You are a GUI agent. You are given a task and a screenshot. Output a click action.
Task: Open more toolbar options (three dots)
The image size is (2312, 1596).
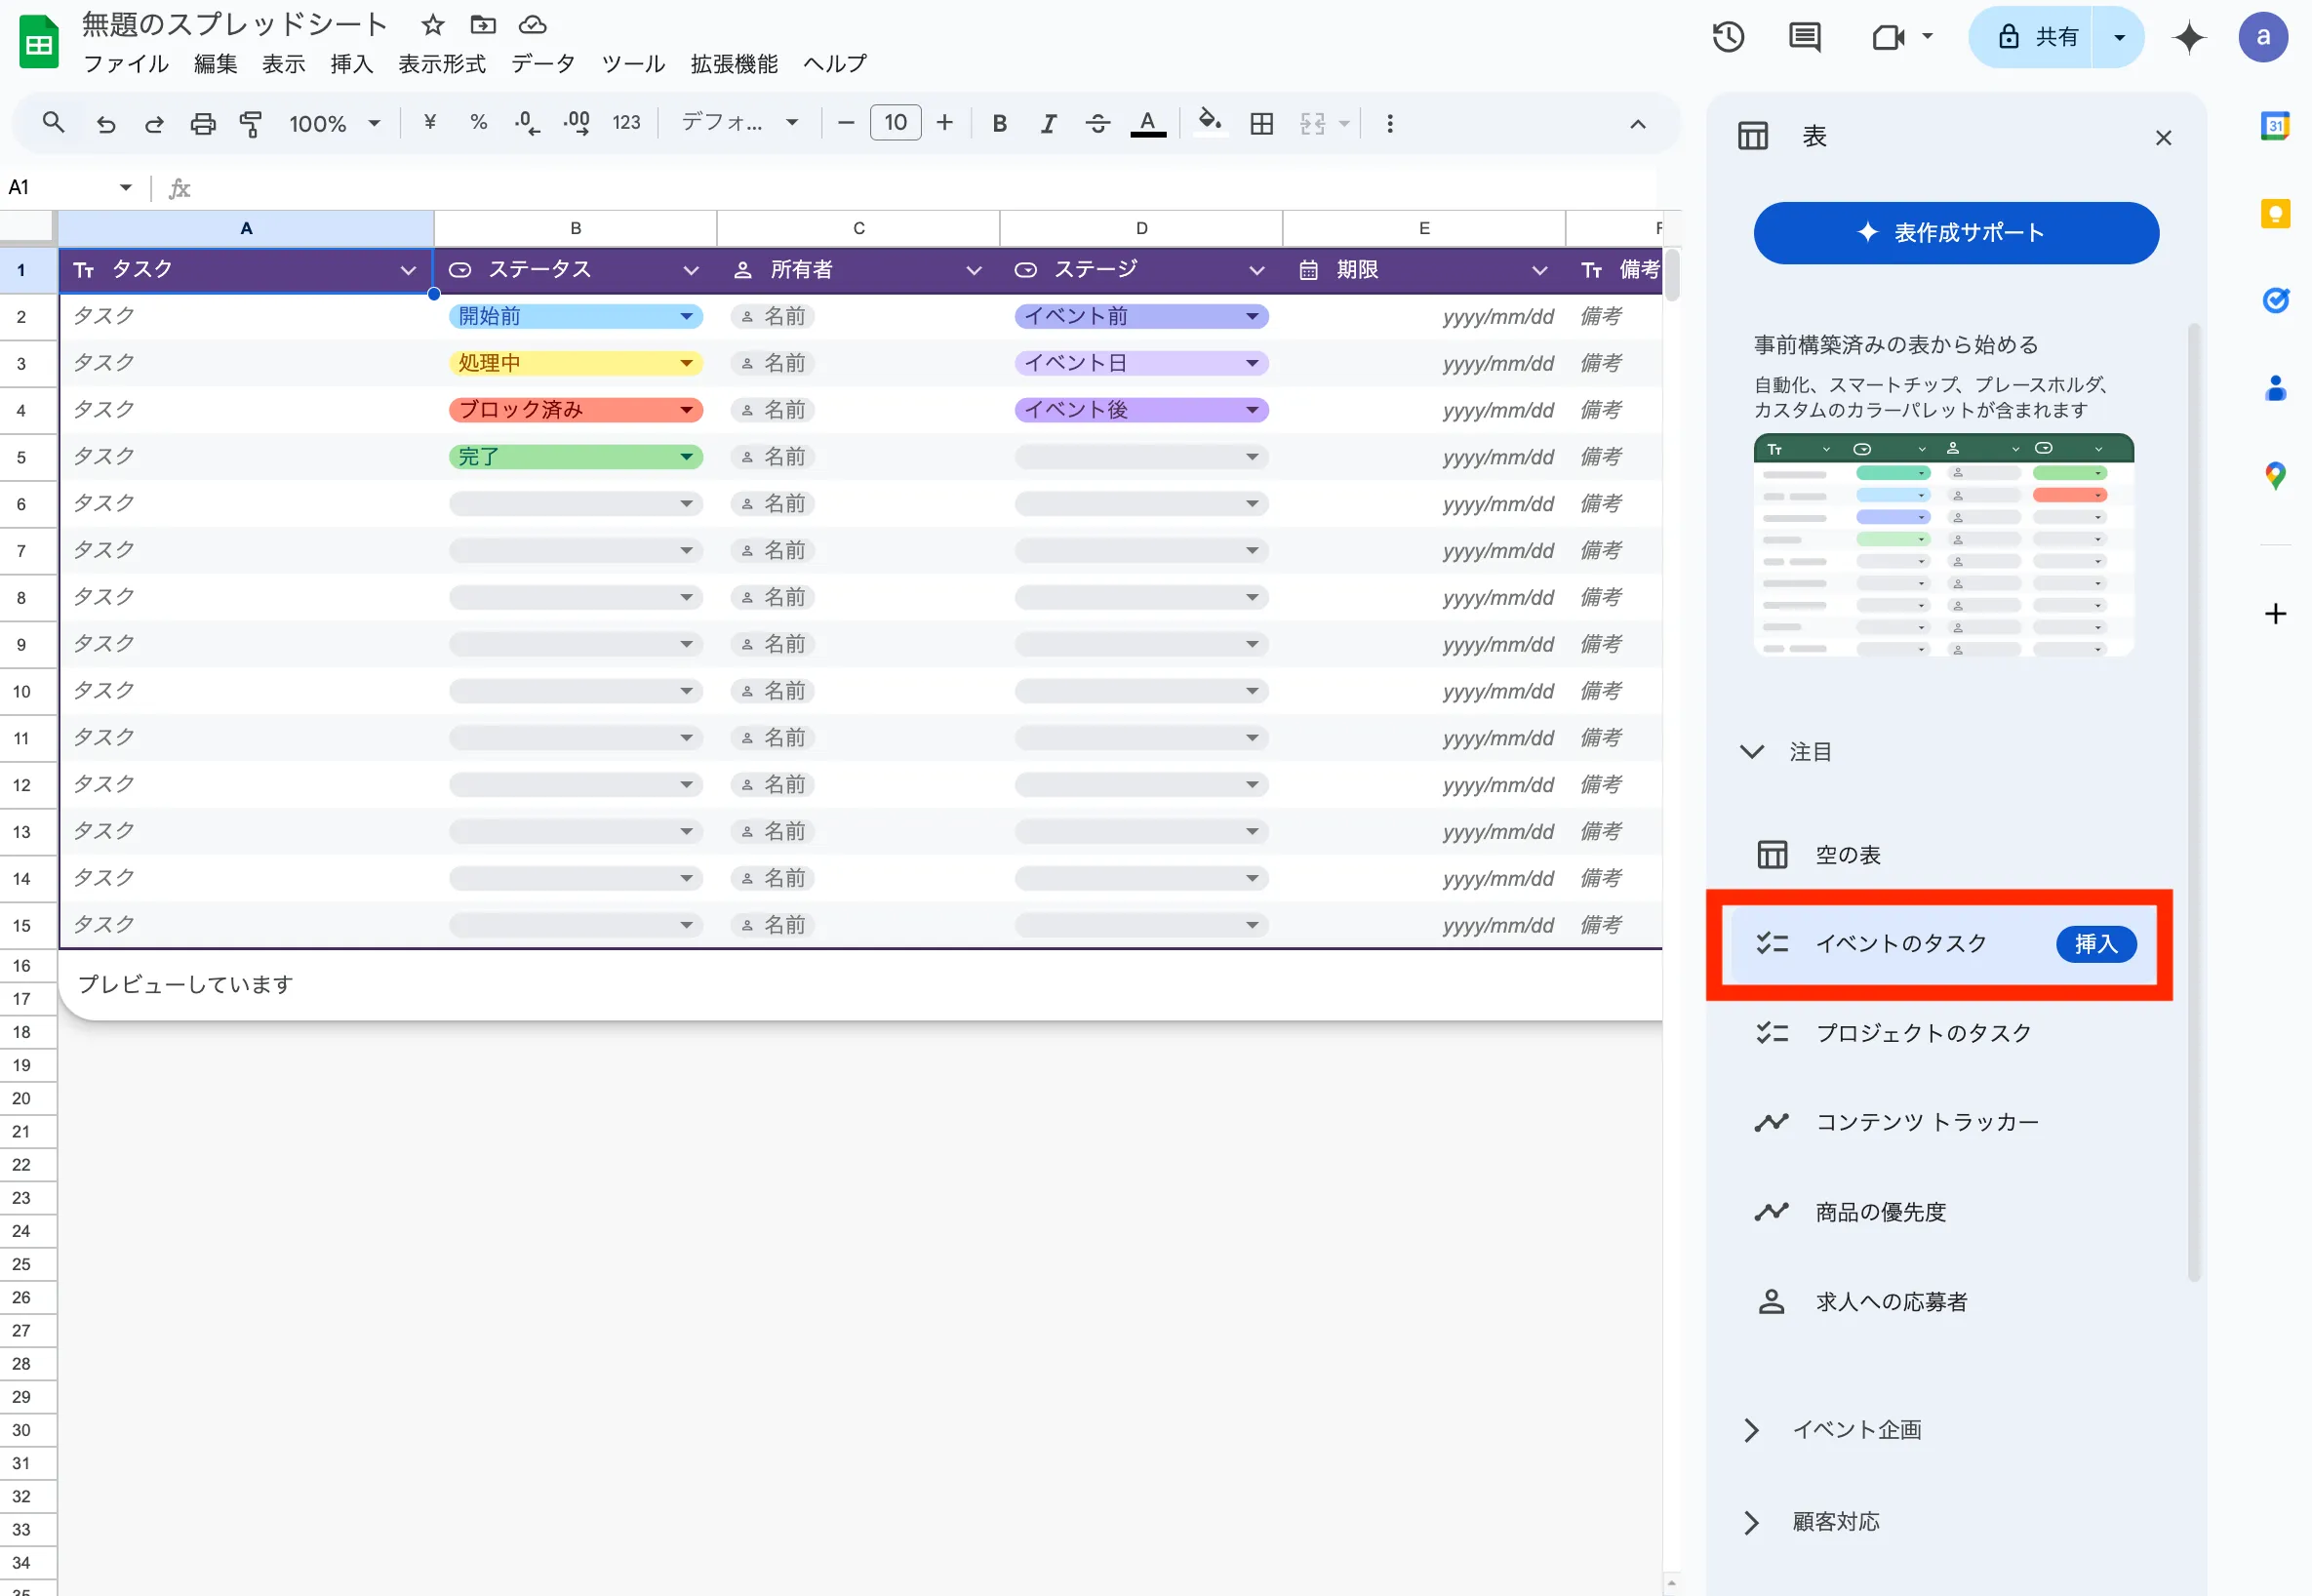[x=1390, y=123]
